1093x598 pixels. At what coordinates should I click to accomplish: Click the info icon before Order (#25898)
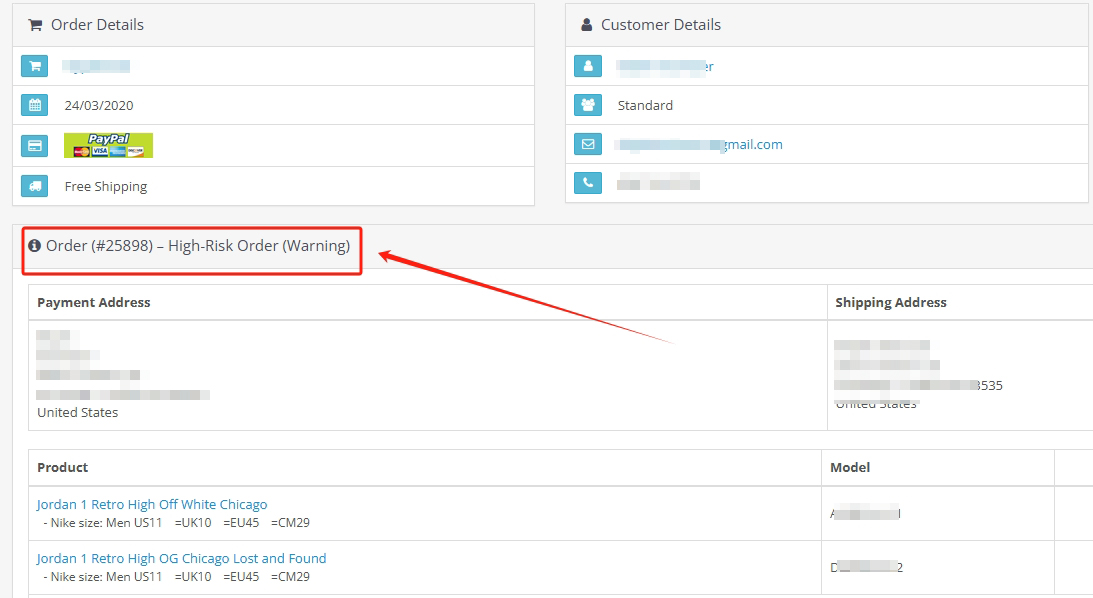[x=35, y=246]
